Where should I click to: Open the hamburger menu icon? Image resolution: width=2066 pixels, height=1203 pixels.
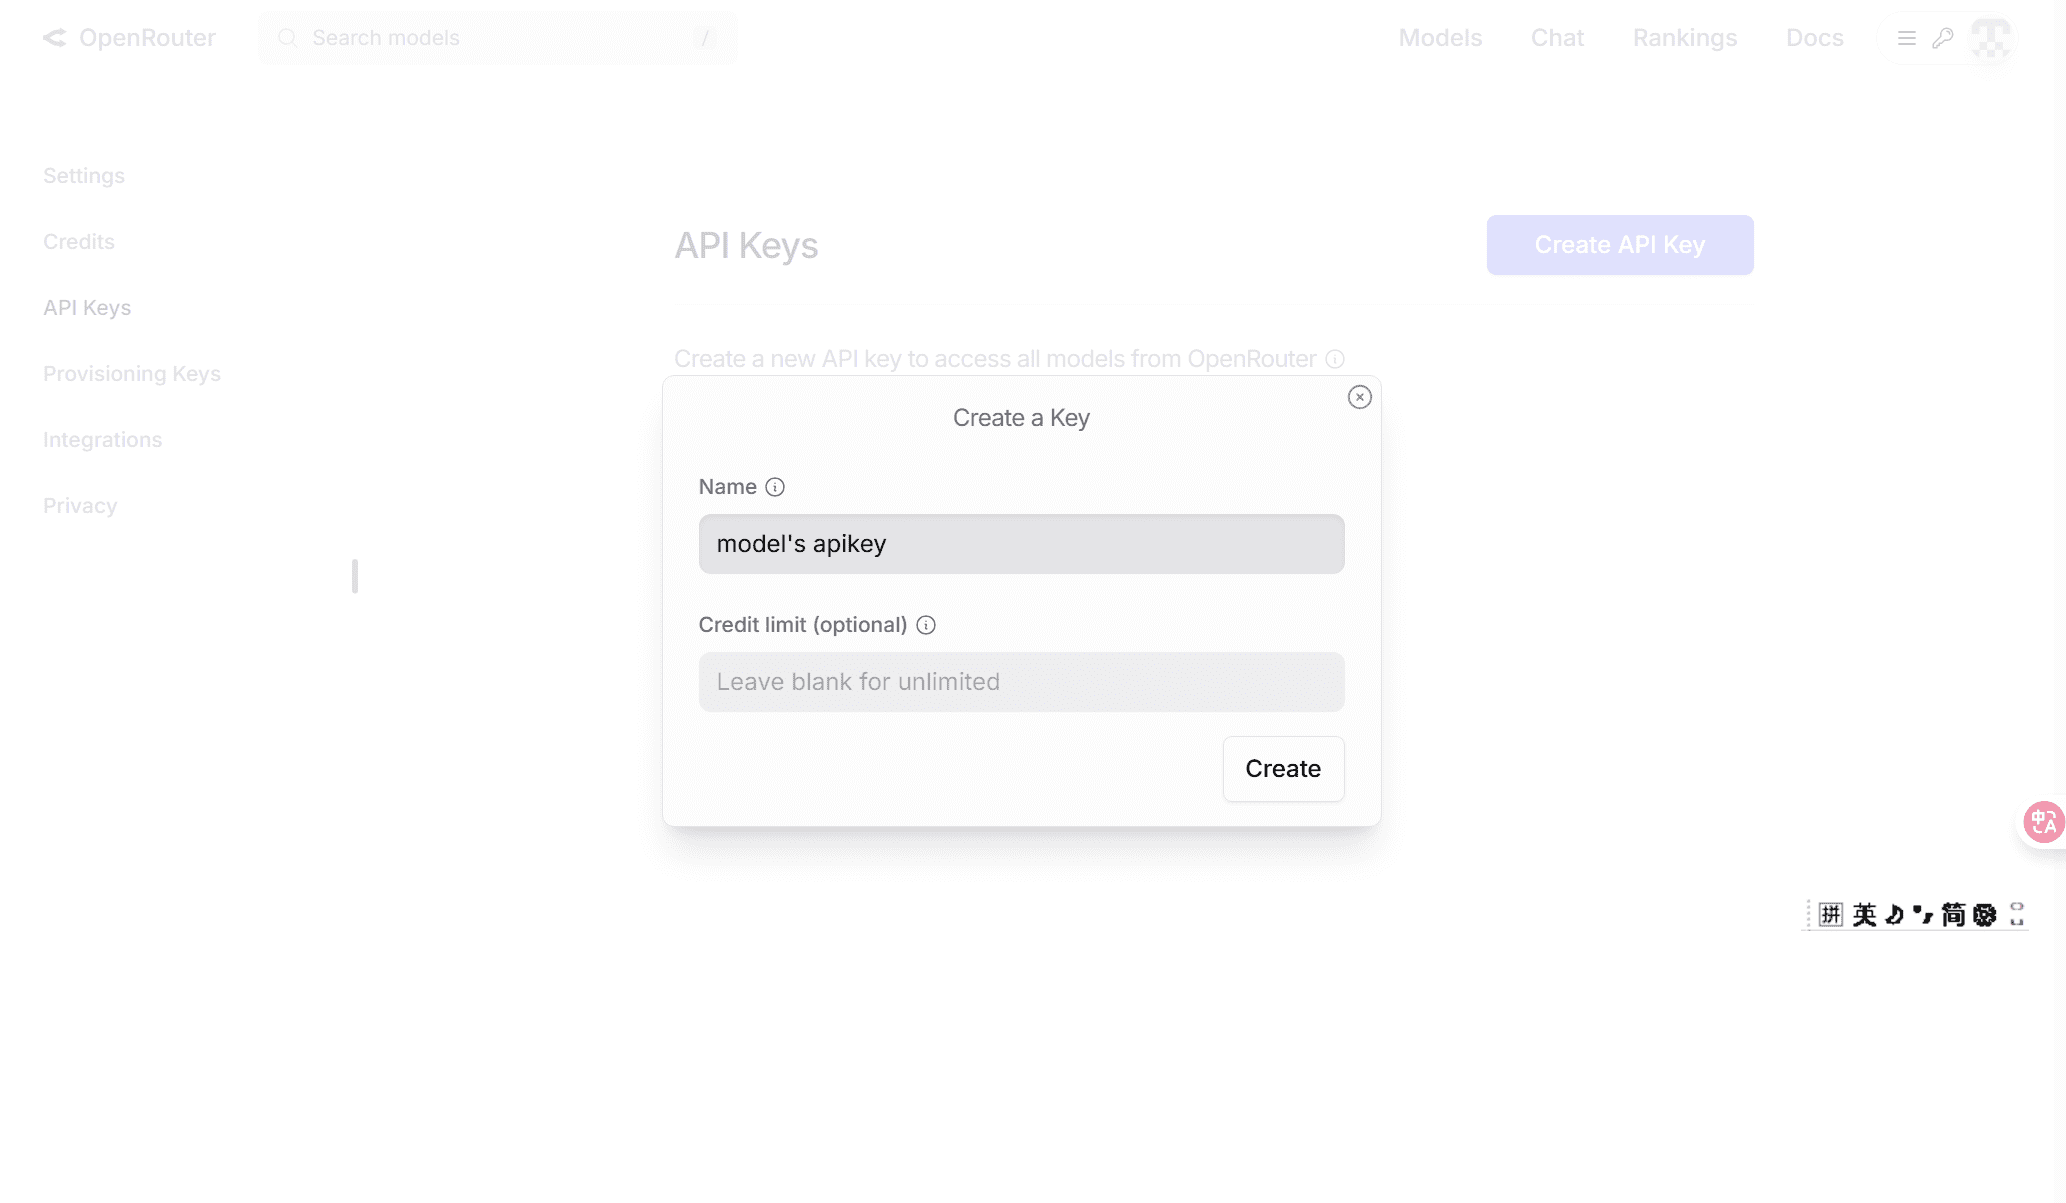[1907, 38]
